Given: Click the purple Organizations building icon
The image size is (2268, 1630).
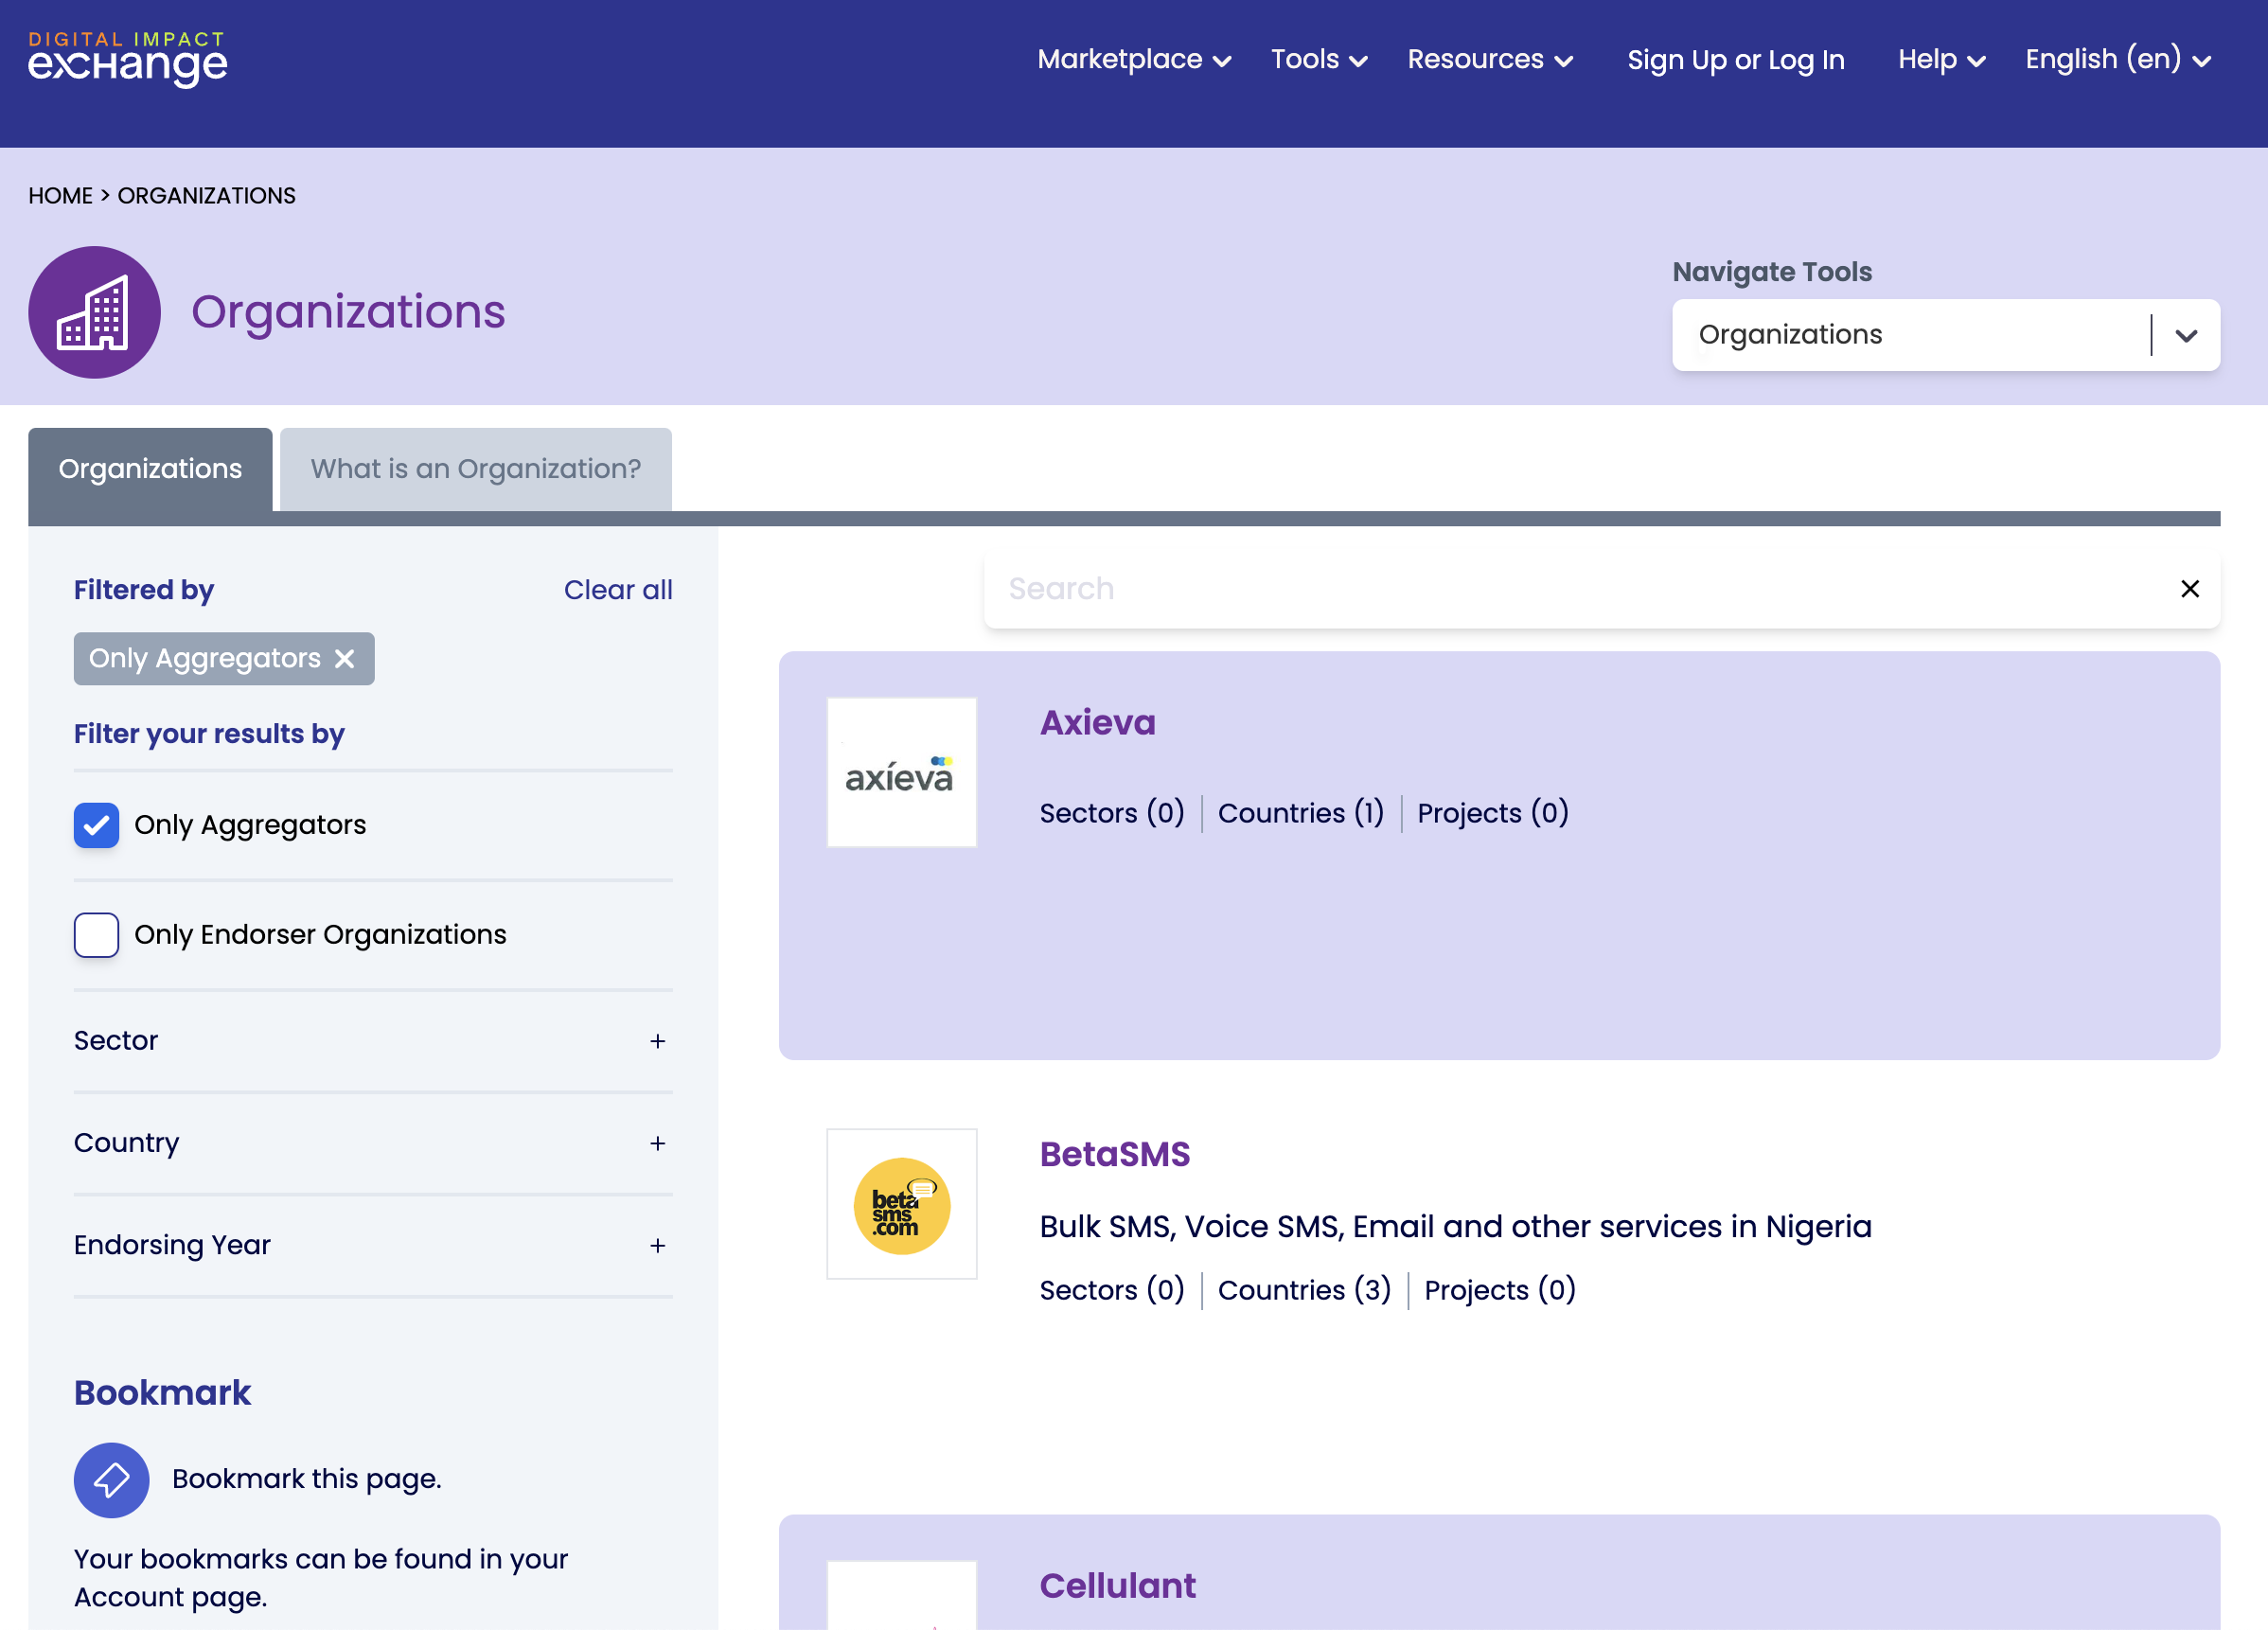Looking at the screenshot, I should (x=94, y=312).
